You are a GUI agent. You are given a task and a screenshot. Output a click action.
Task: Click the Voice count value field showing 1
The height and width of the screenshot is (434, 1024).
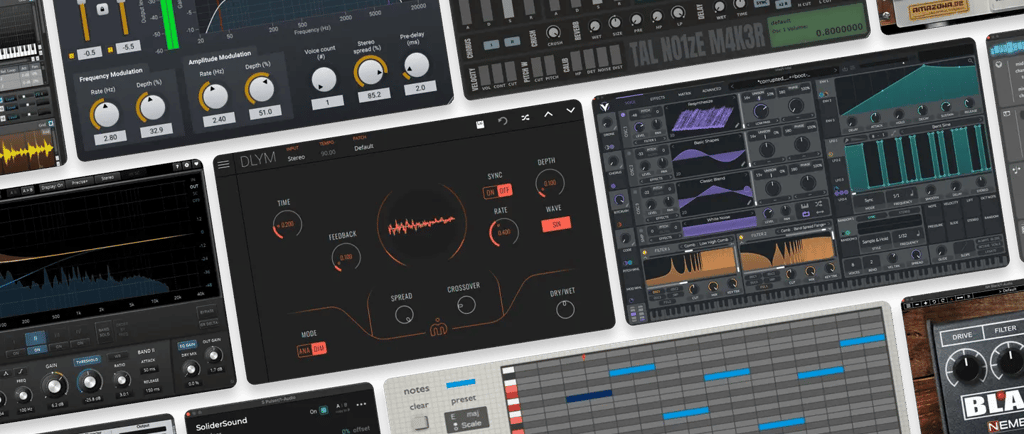(x=328, y=102)
